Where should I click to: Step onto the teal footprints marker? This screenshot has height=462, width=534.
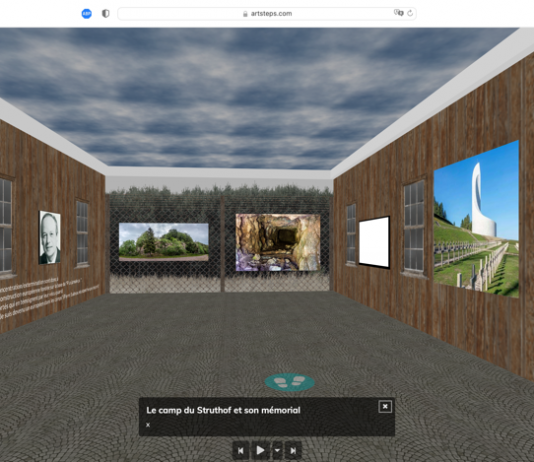[x=290, y=382]
